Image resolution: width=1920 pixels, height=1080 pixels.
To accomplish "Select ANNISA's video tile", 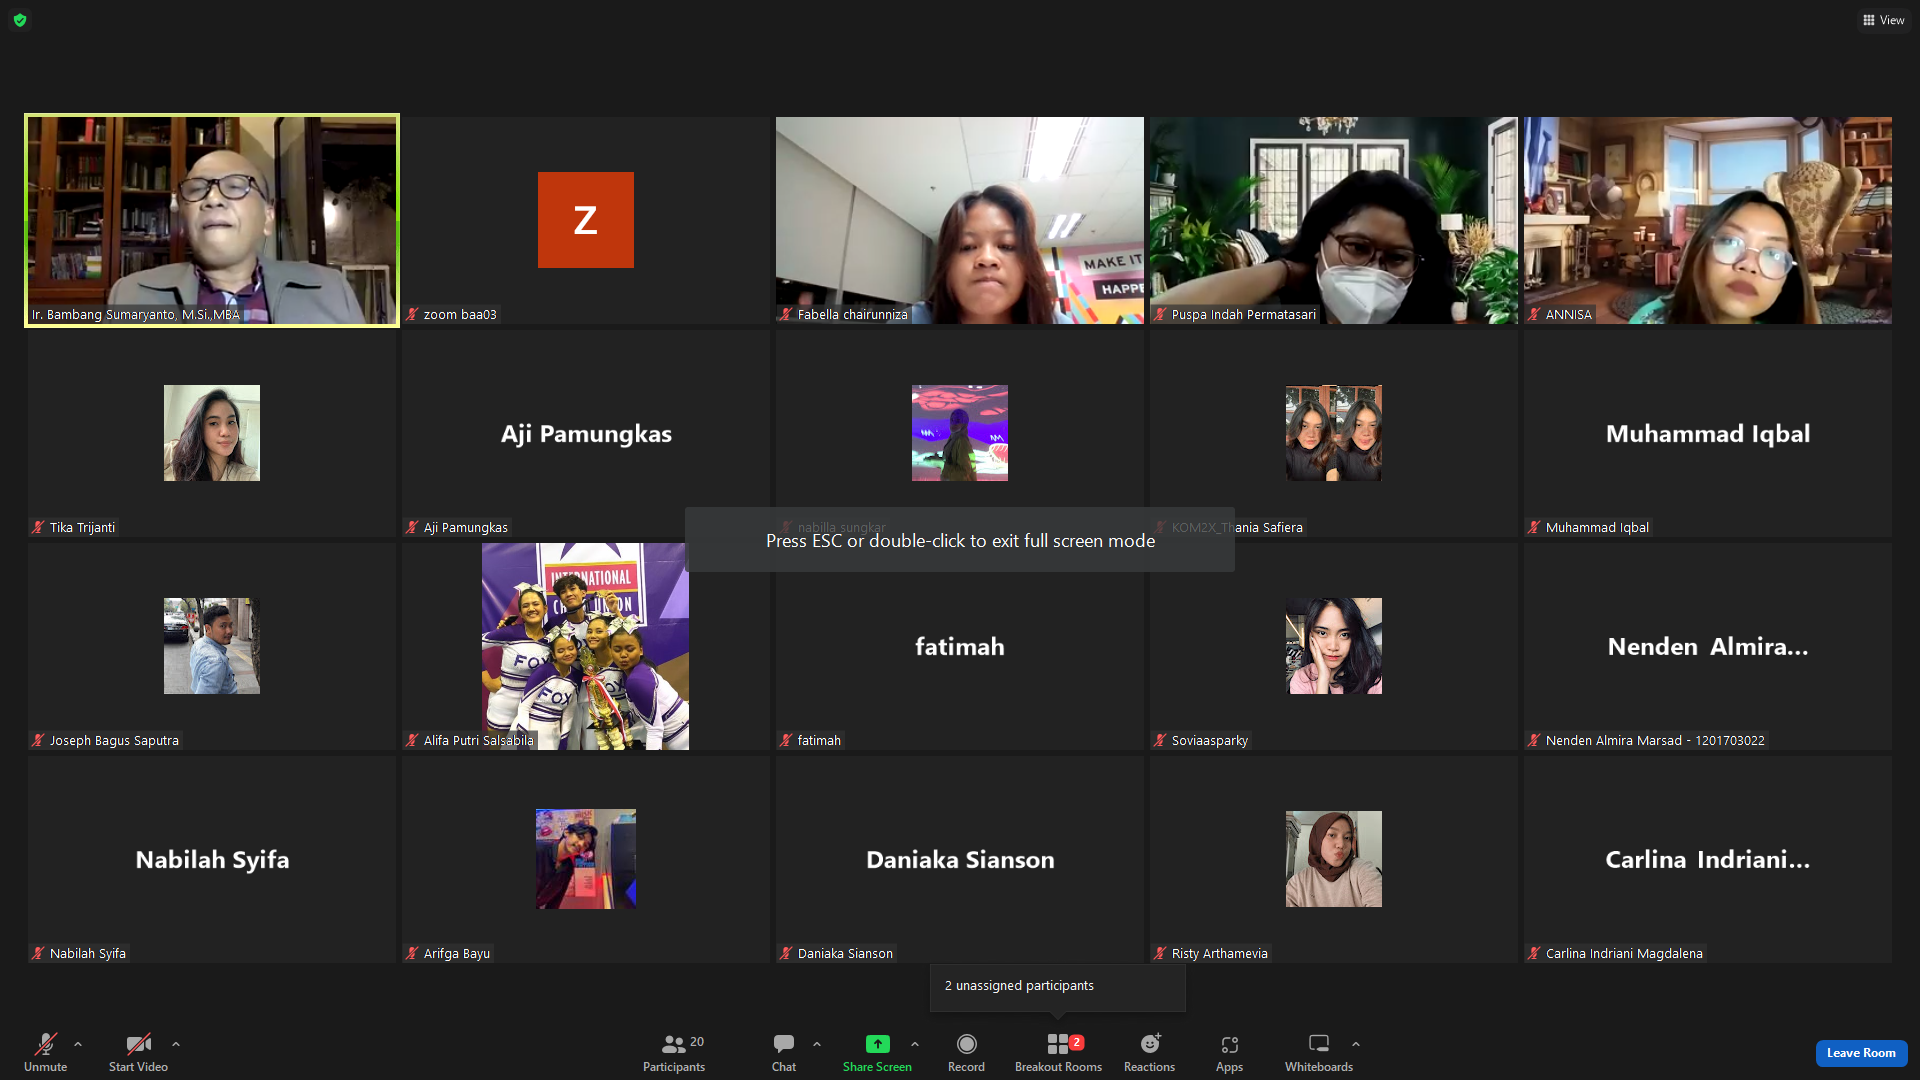I will (x=1708, y=220).
